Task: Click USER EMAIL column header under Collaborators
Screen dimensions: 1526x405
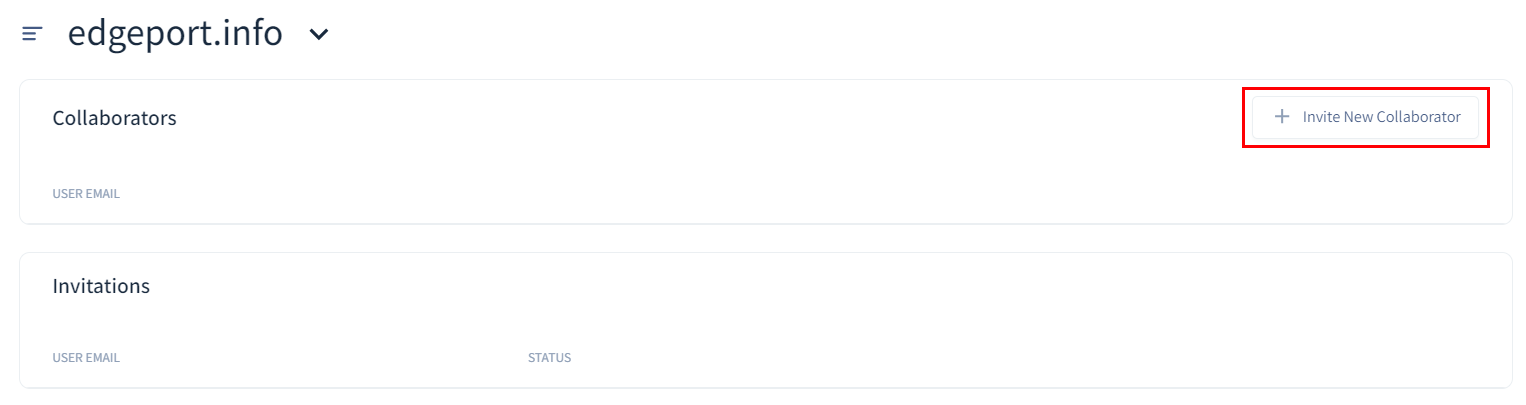Action: (x=86, y=194)
